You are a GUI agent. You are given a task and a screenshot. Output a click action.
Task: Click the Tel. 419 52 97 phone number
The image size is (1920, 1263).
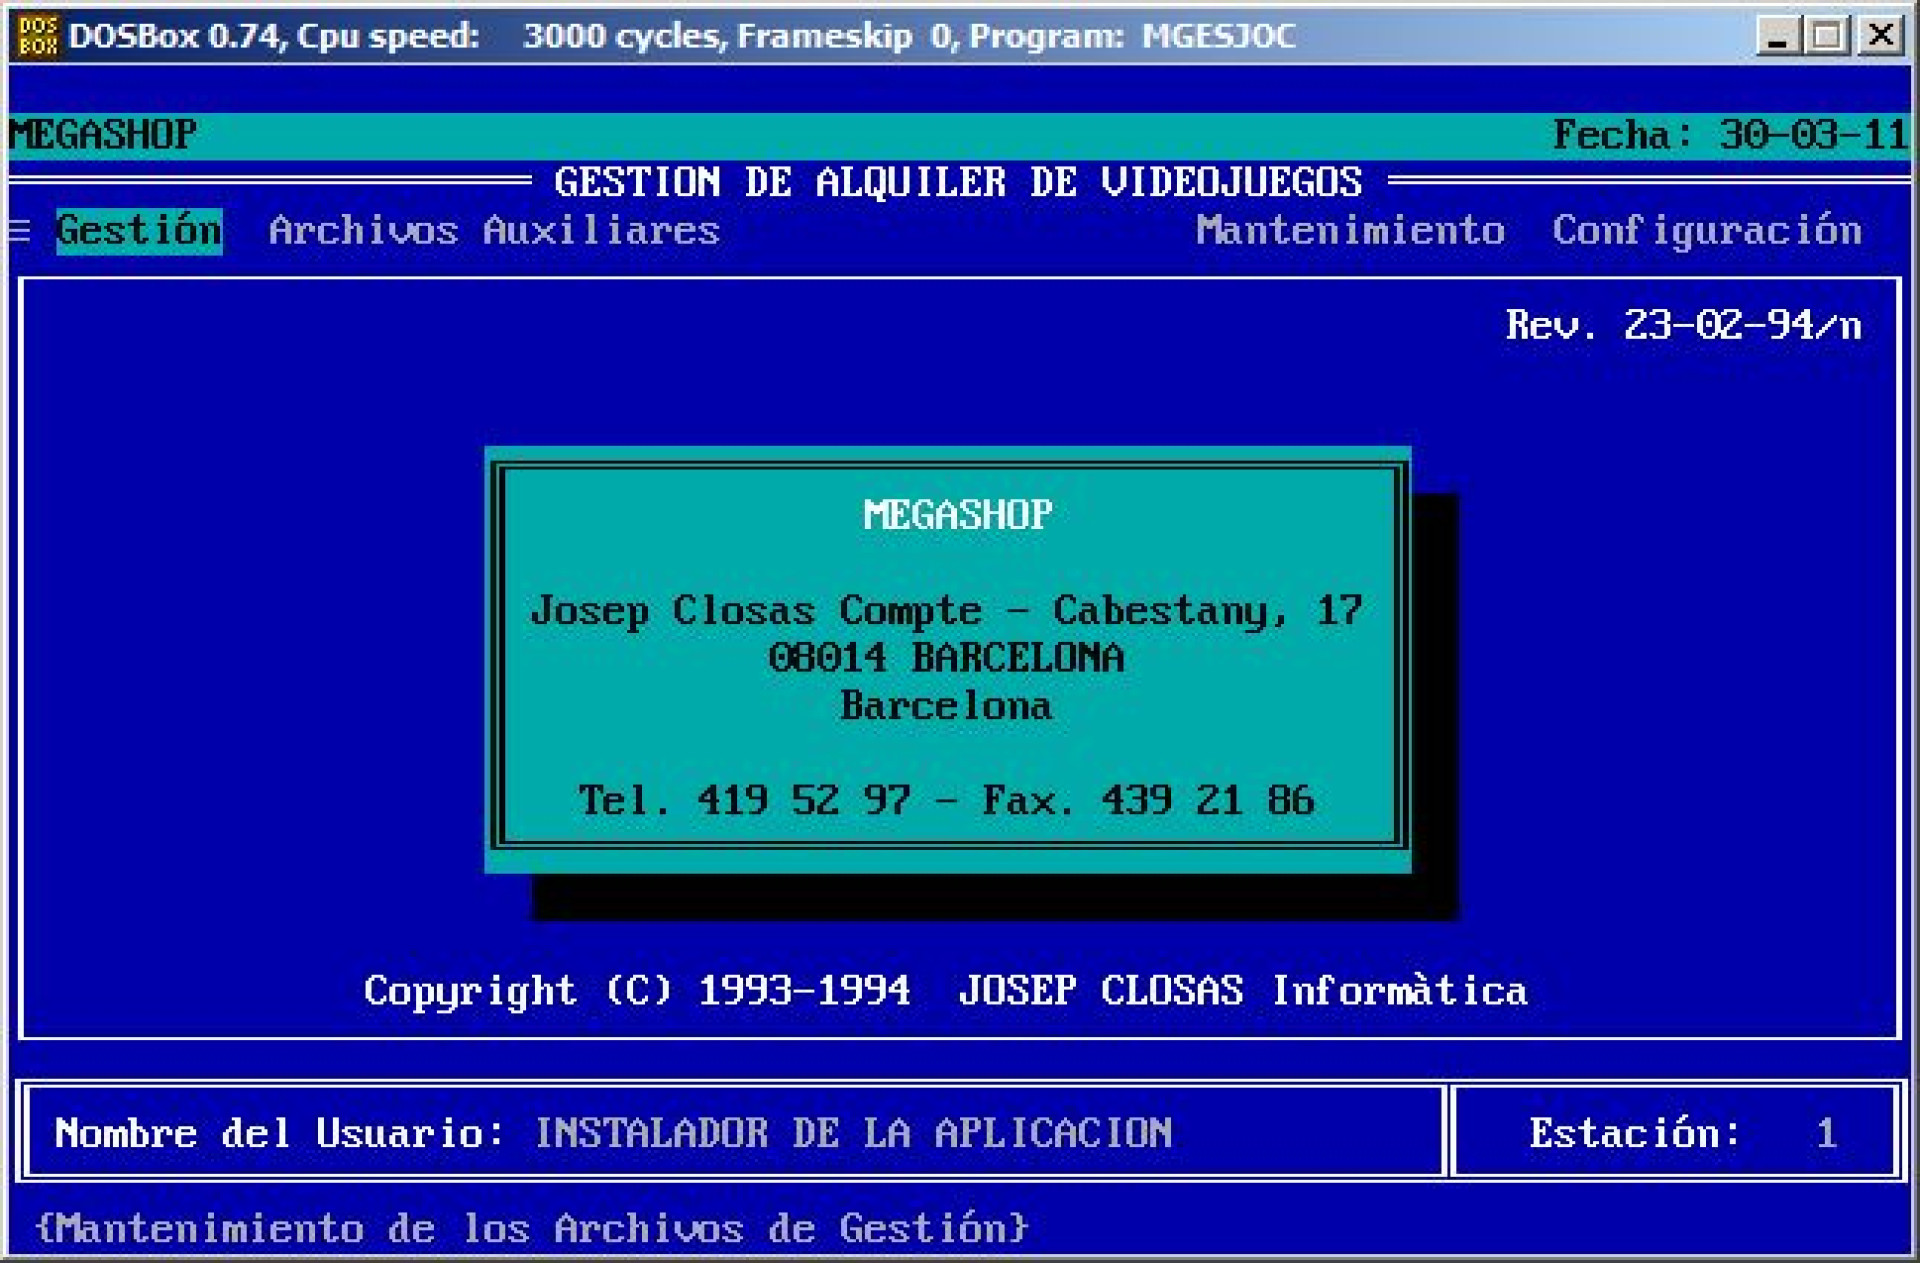(745, 800)
